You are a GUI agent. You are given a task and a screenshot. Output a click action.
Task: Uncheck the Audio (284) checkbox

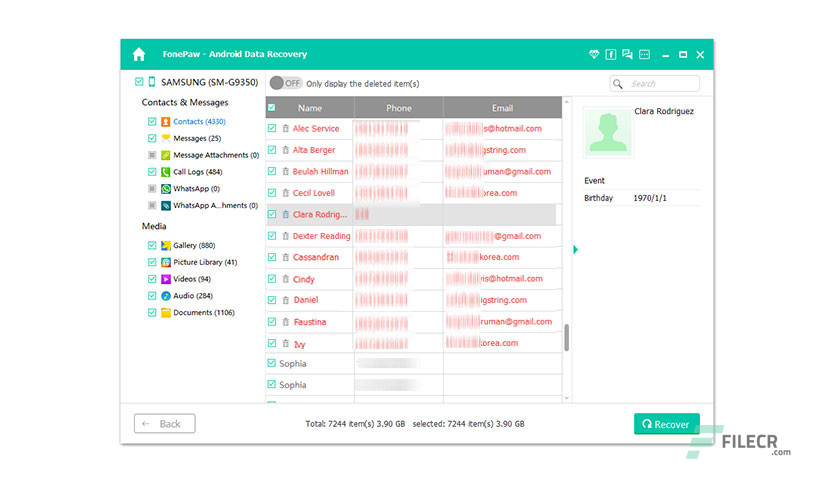point(152,296)
